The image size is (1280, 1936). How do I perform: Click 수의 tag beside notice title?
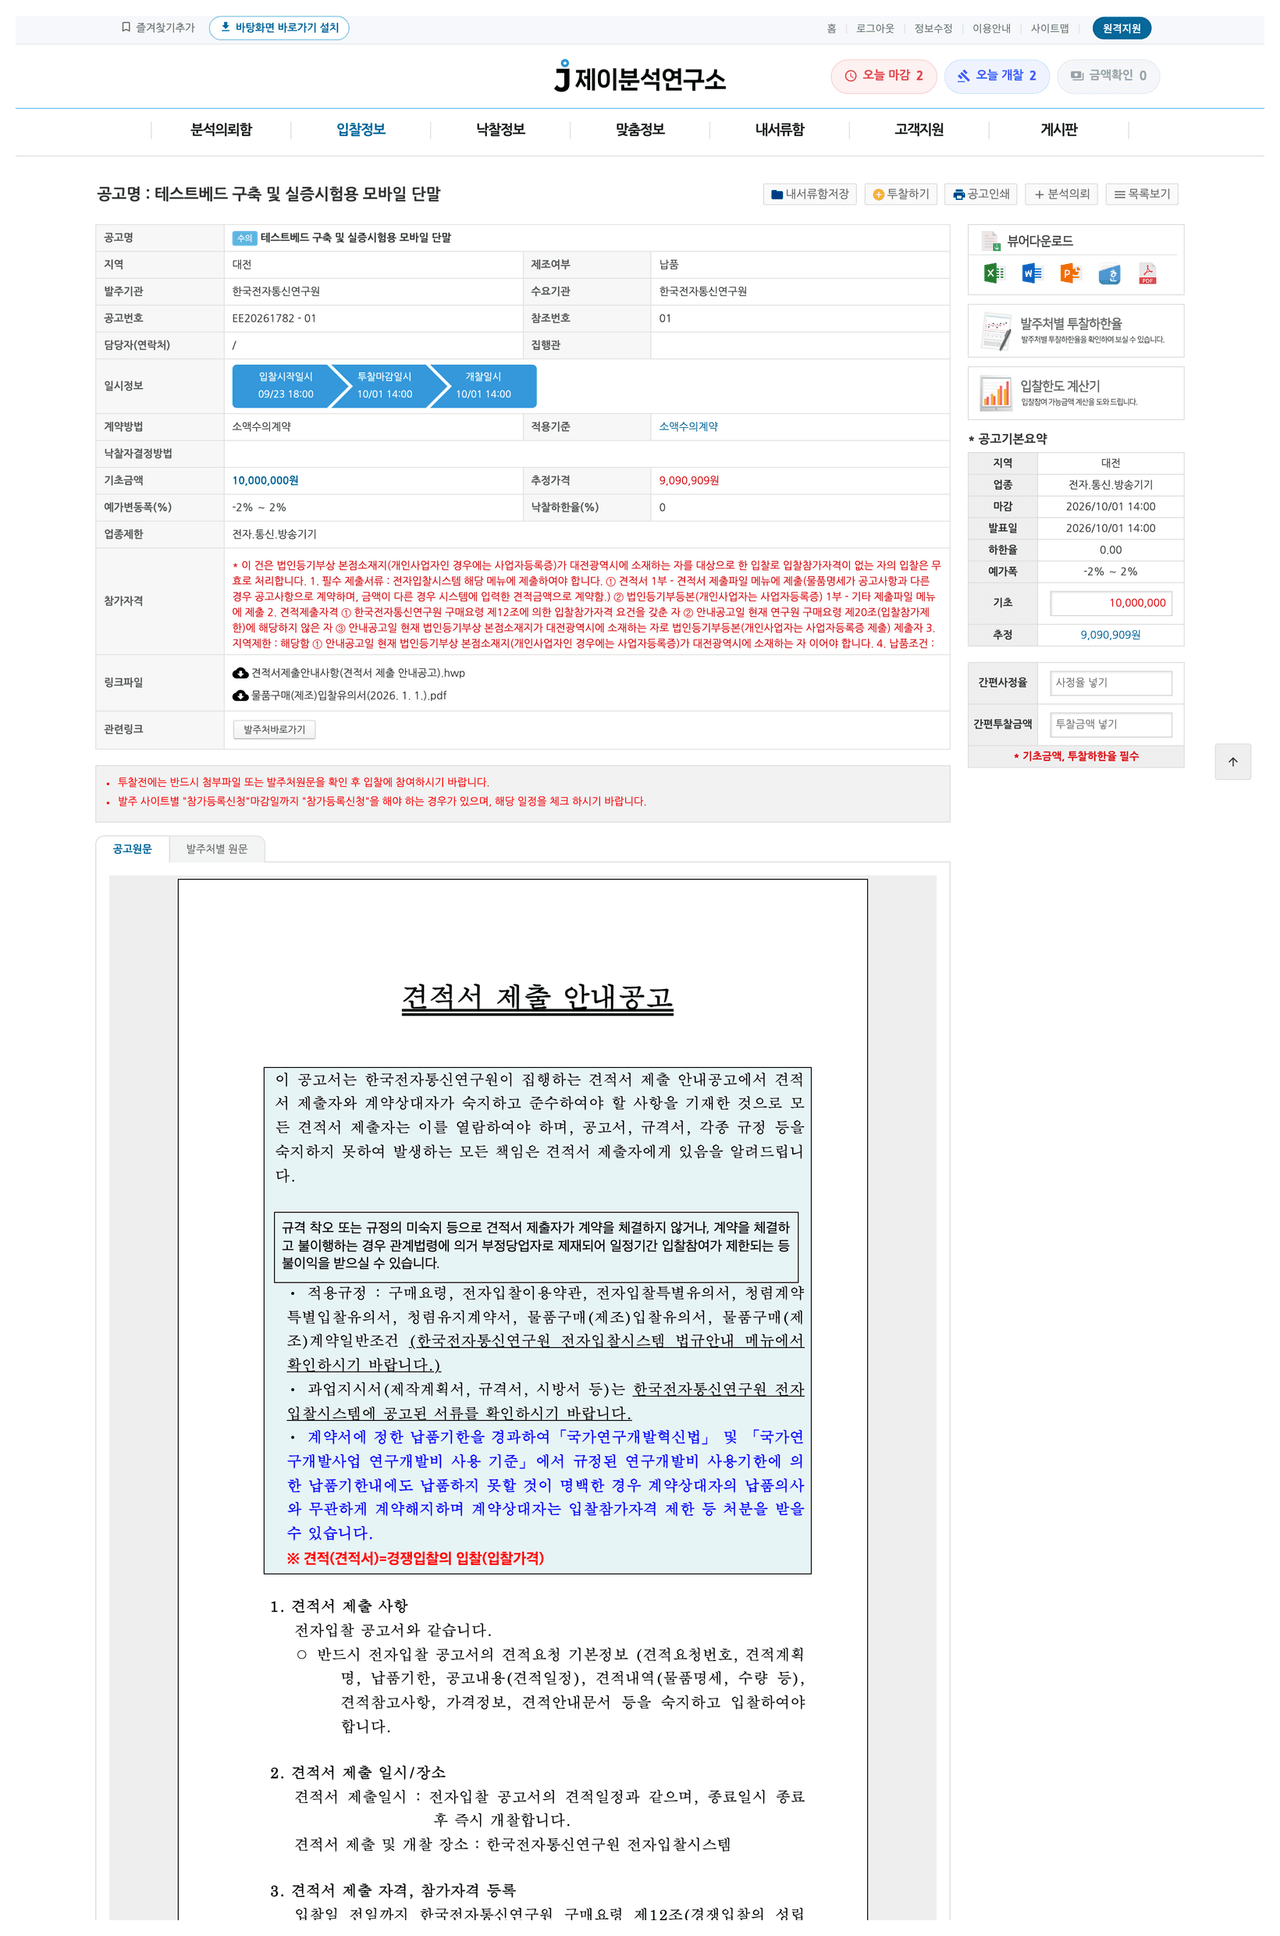244,238
